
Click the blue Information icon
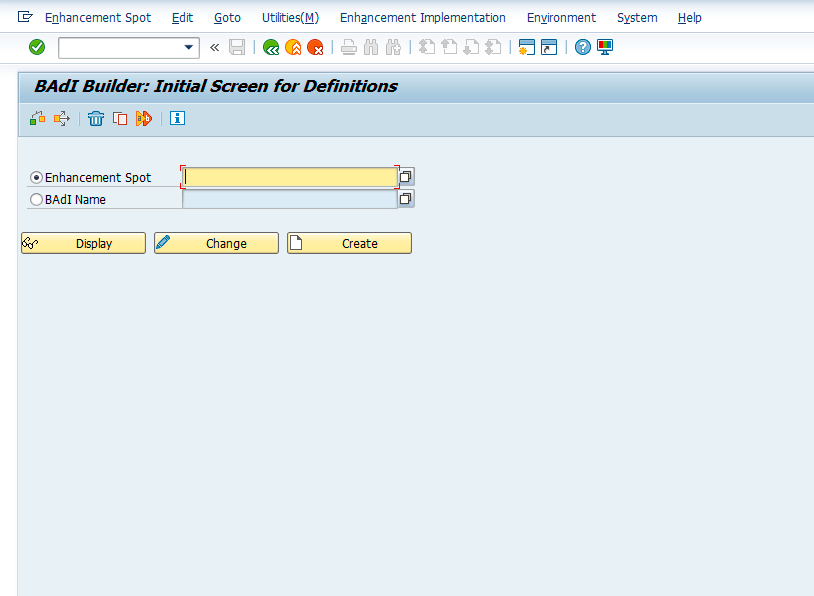click(x=177, y=118)
